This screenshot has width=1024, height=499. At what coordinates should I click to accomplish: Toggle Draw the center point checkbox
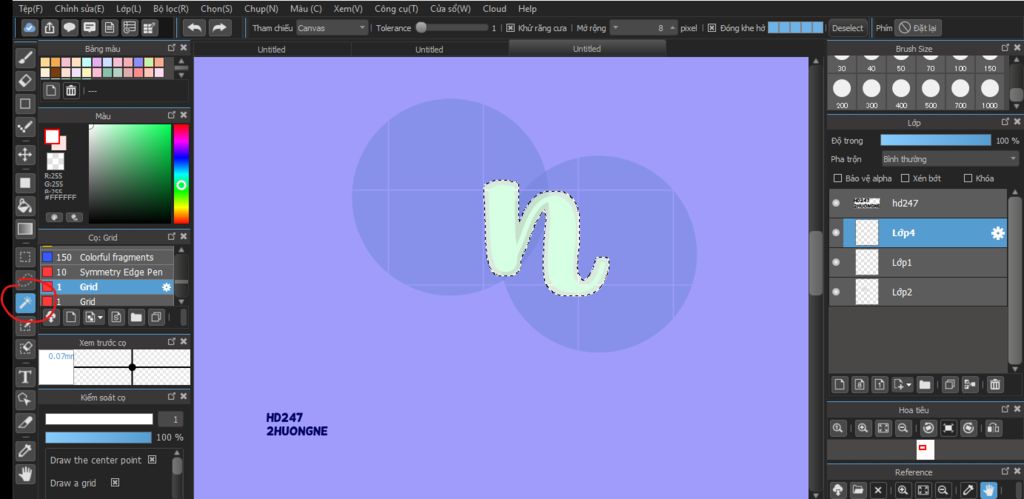(152, 460)
